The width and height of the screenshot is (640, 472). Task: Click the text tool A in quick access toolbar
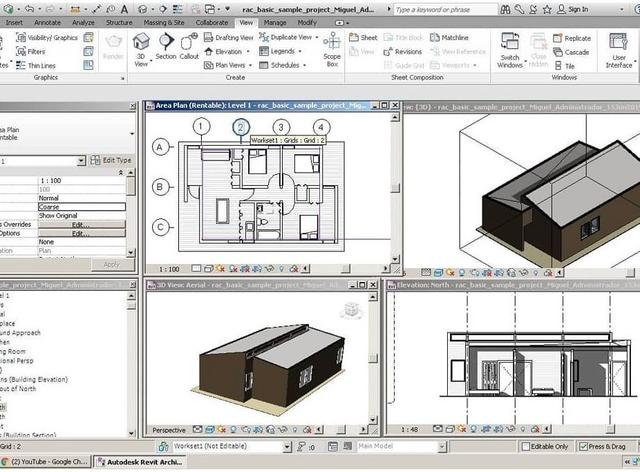point(124,9)
